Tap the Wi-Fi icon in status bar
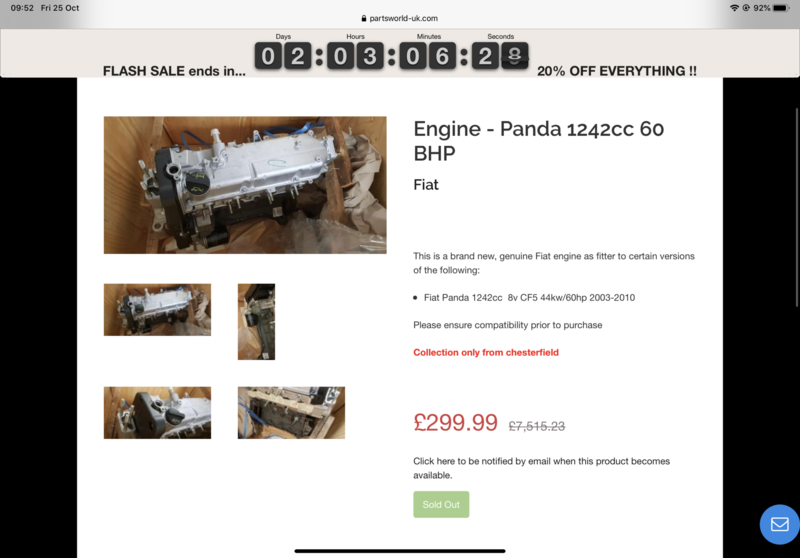 (734, 8)
